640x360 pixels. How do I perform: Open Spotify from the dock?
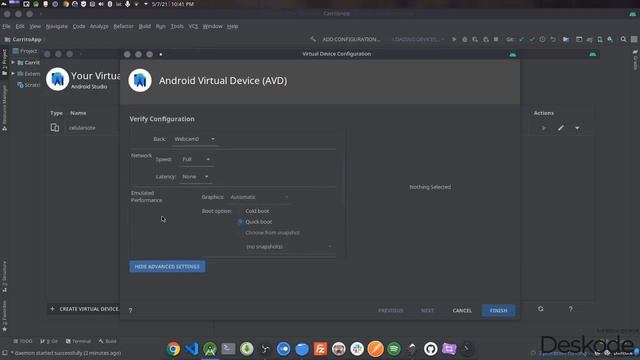pos(394,349)
